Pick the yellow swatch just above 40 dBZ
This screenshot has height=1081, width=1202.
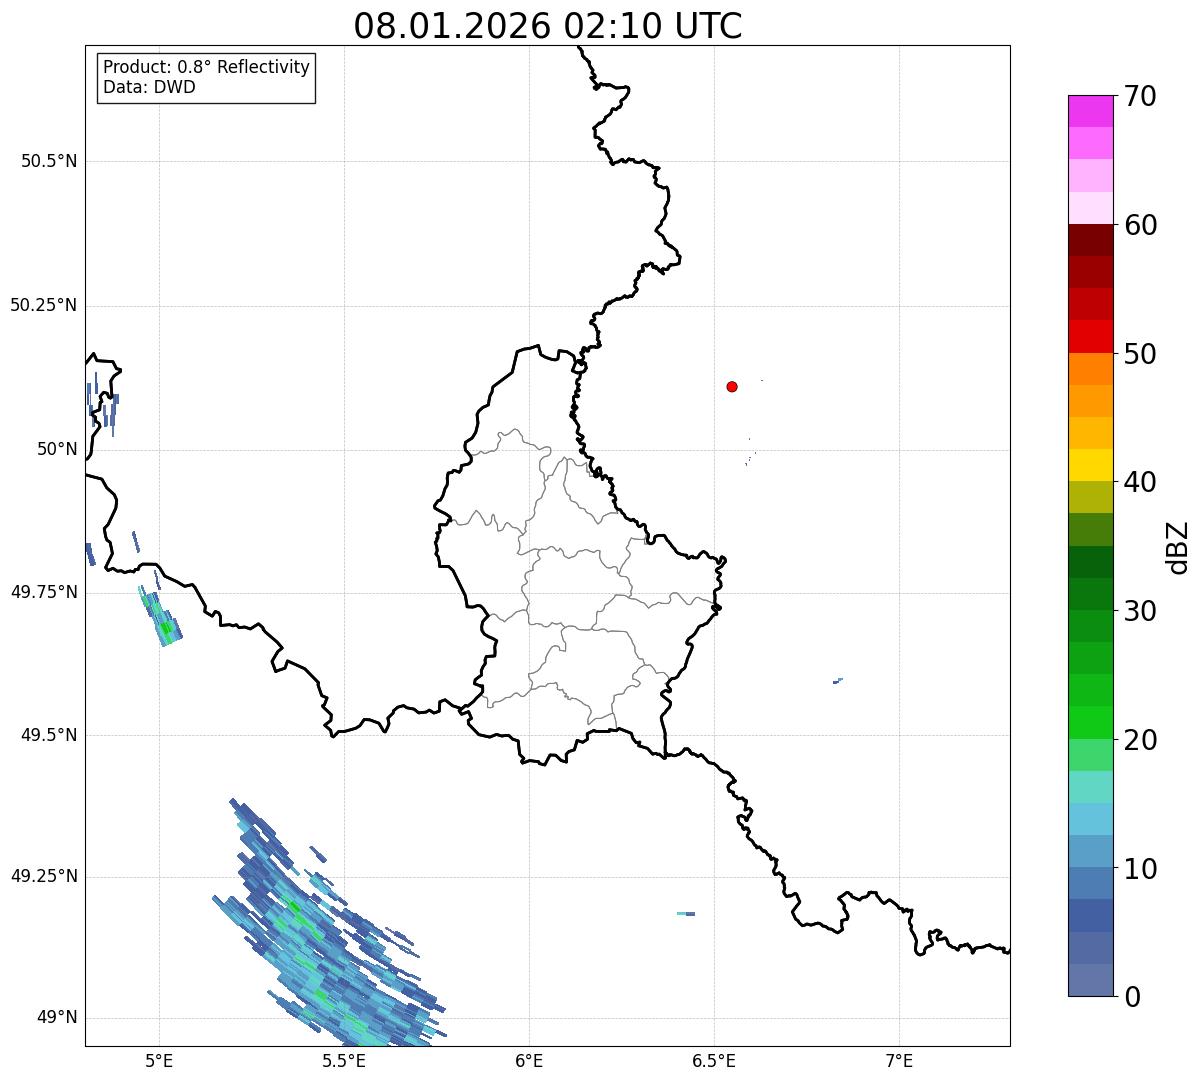click(x=1090, y=465)
